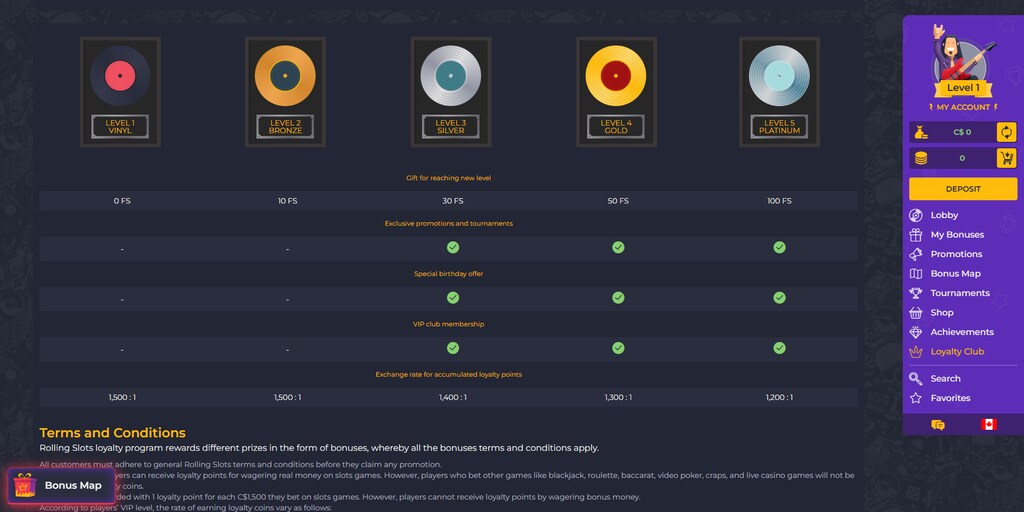Open the coins shop cart icon

pos(1006,158)
